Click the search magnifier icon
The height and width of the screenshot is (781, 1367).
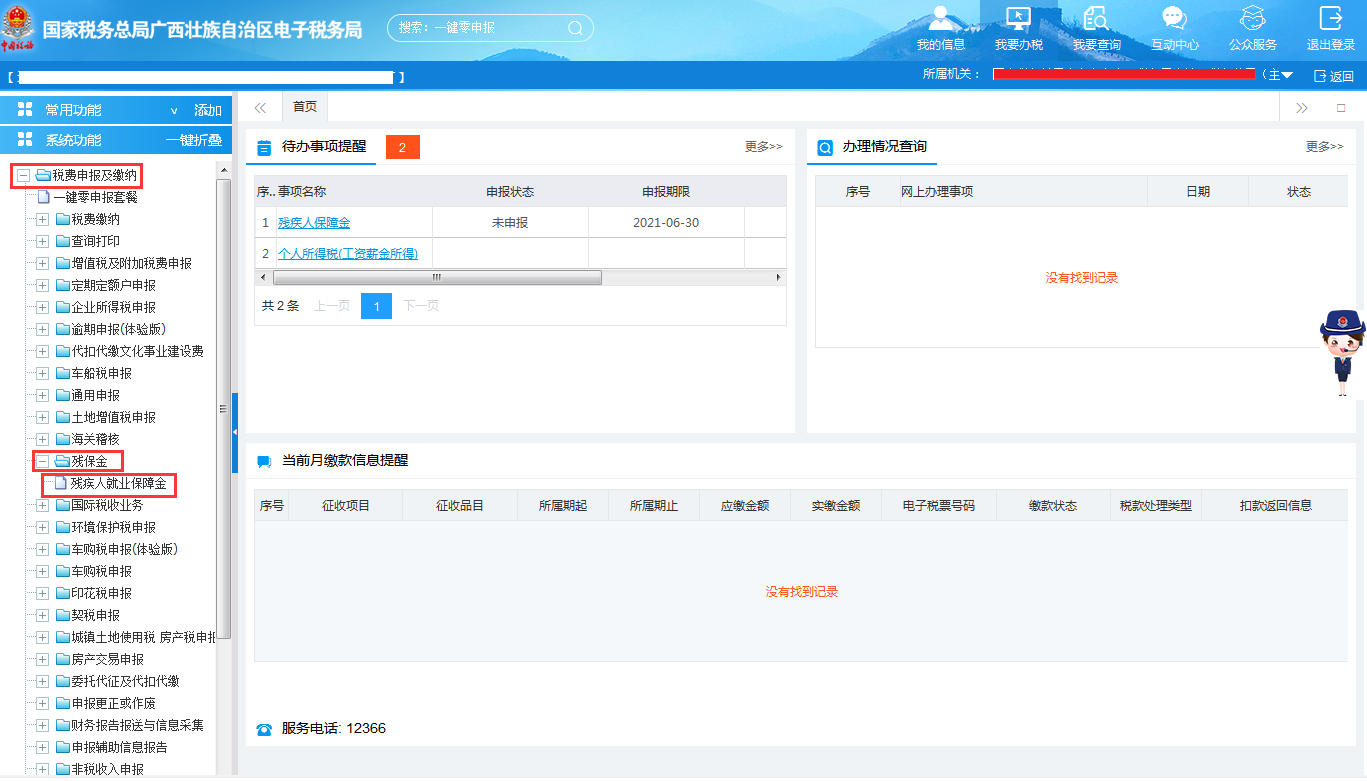pyautogui.click(x=575, y=28)
